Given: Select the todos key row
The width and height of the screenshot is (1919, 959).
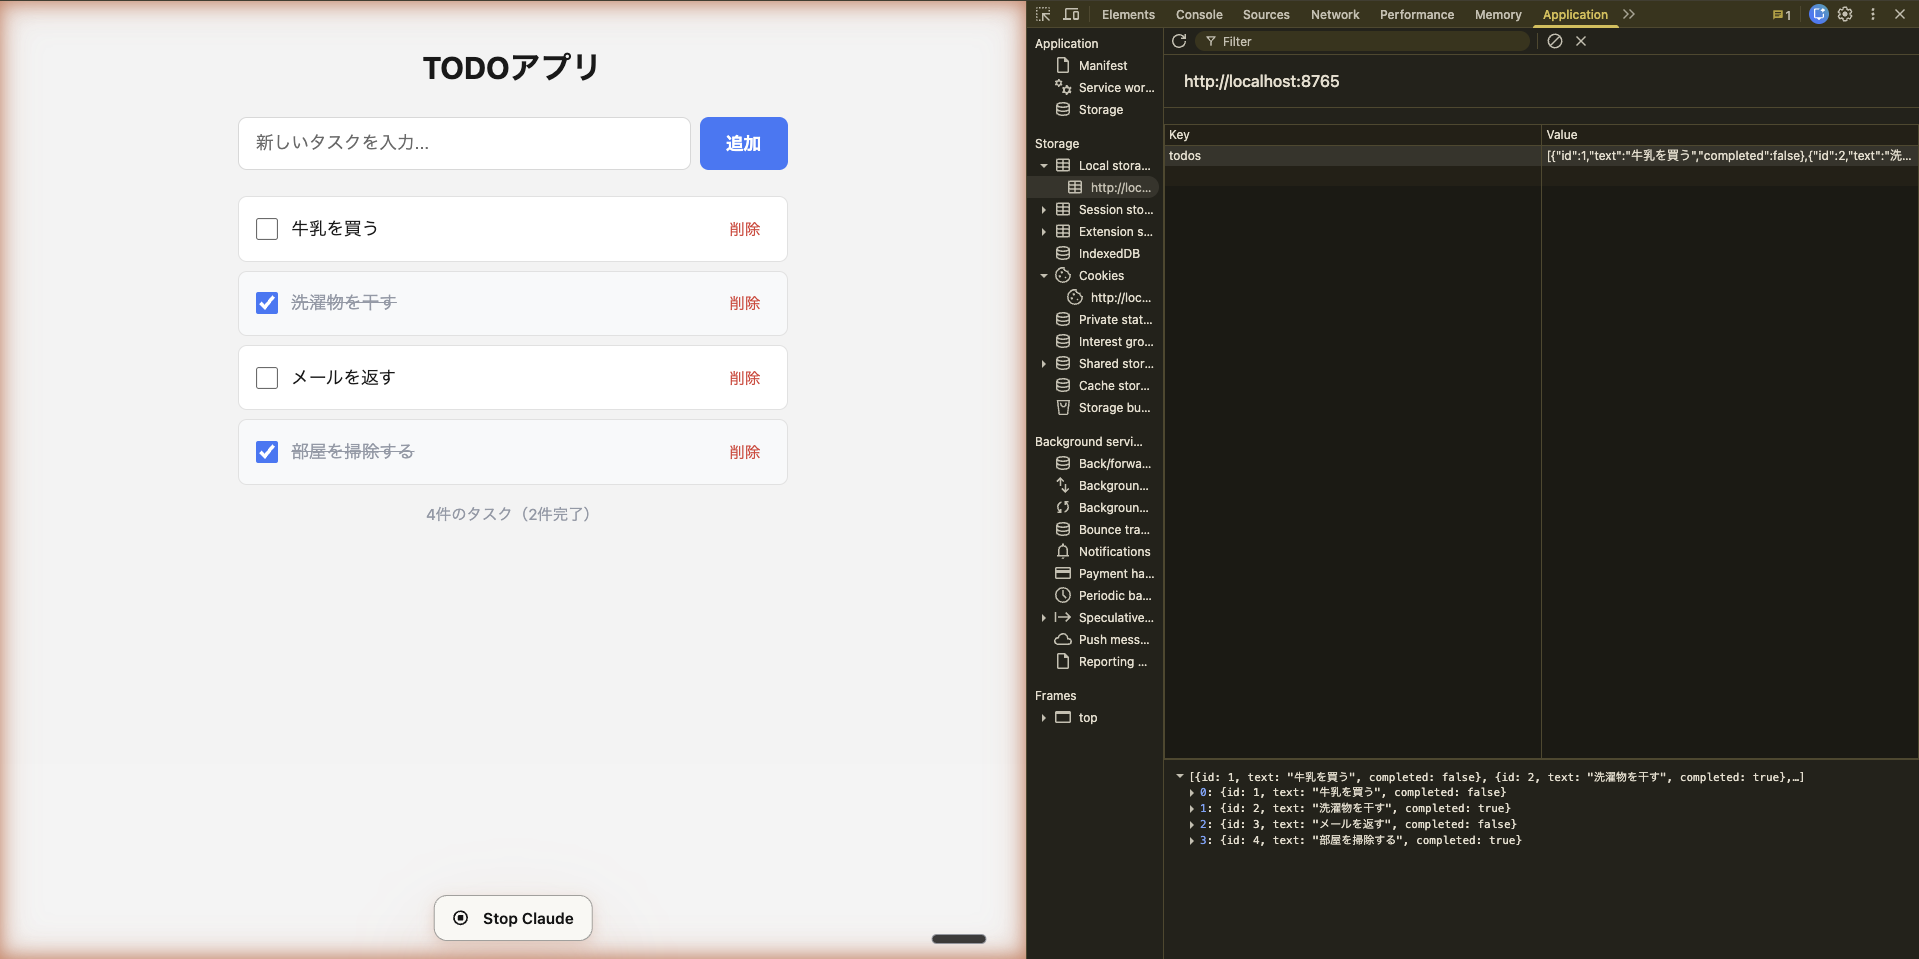Looking at the screenshot, I should pyautogui.click(x=1350, y=156).
